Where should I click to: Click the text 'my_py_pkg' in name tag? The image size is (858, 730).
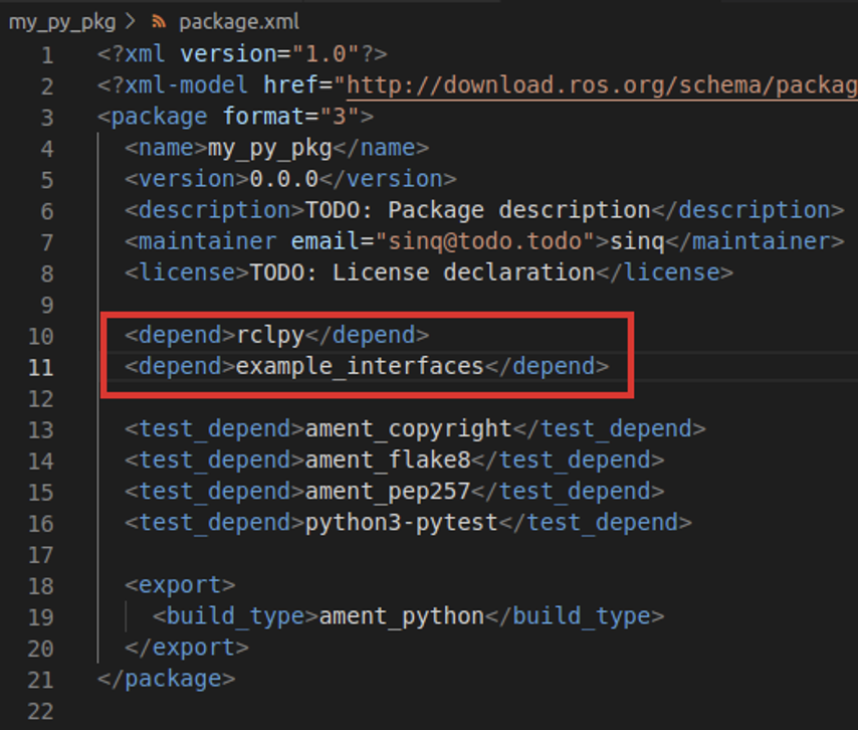click(270, 148)
